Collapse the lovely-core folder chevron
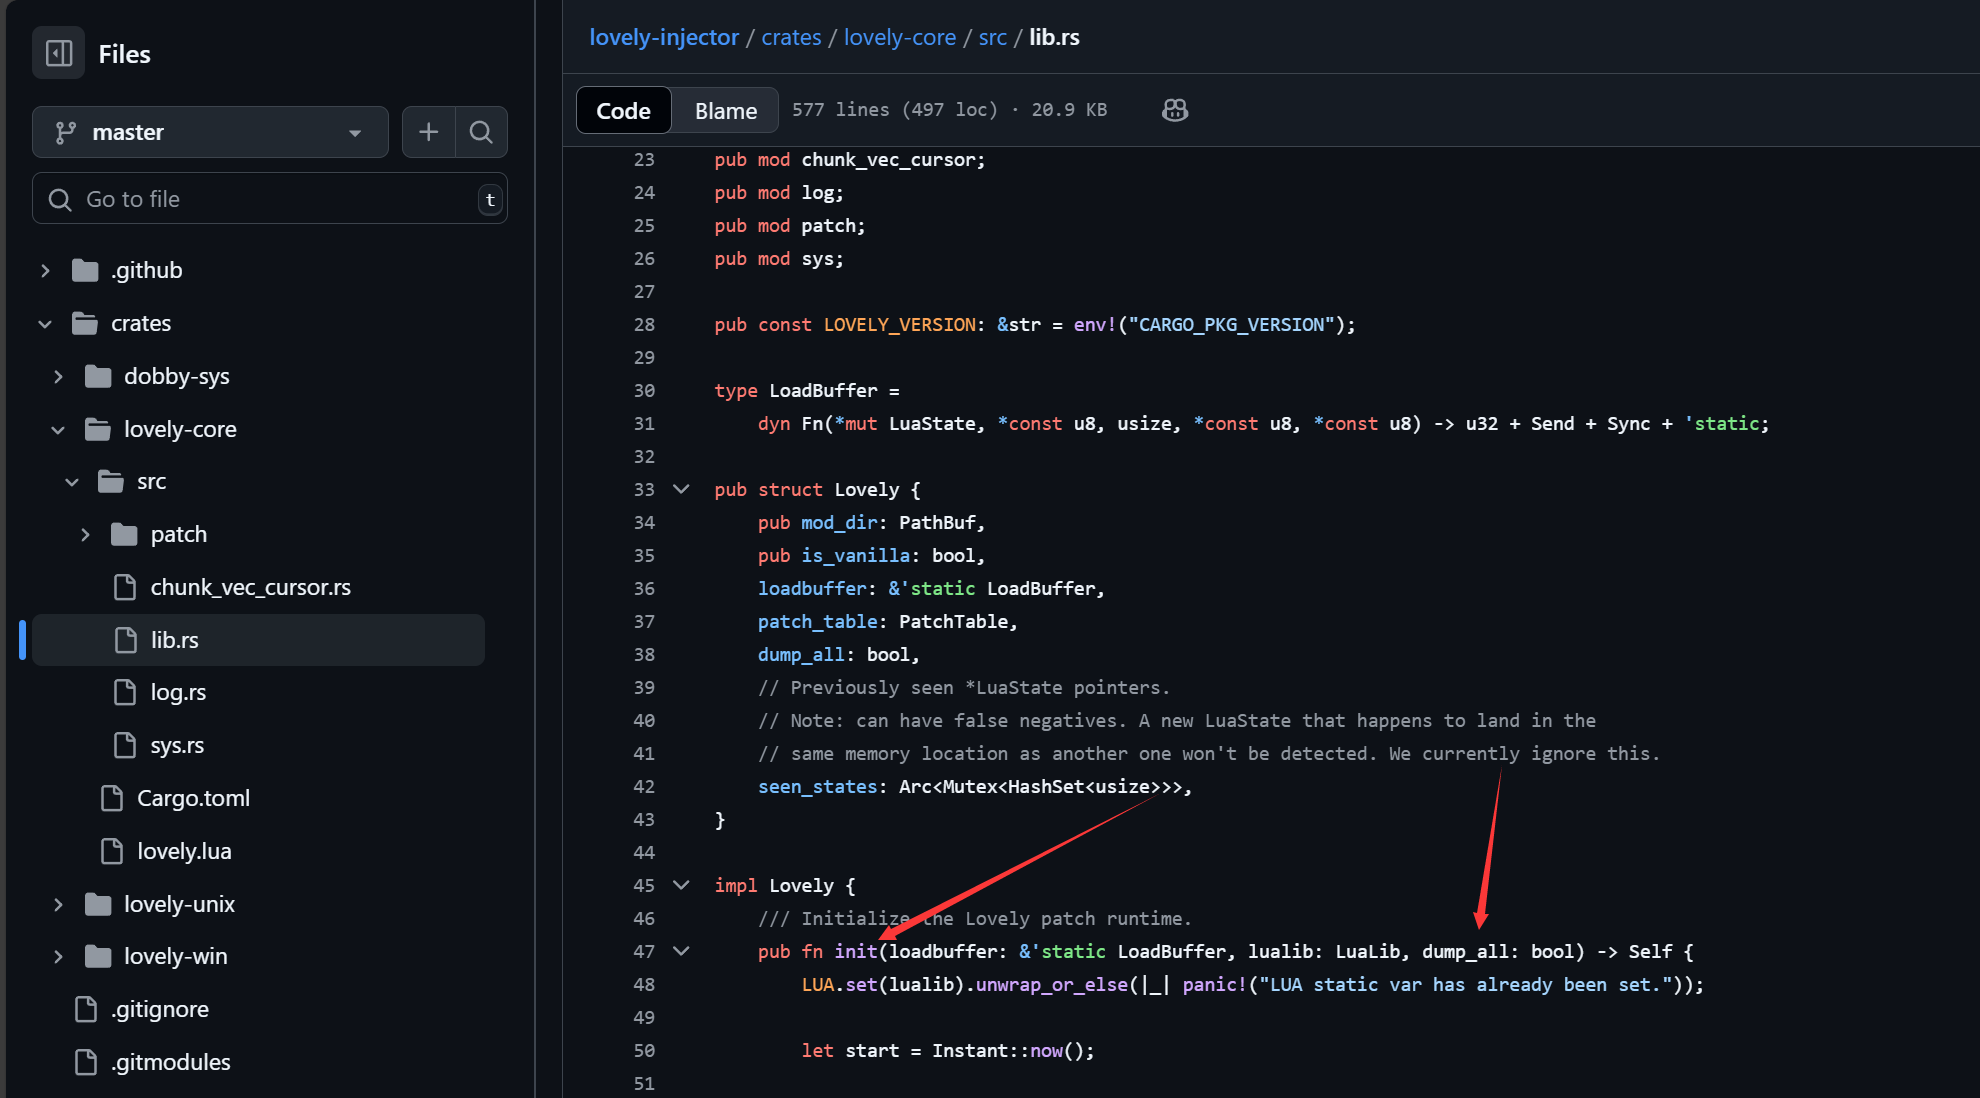This screenshot has height=1098, width=1980. (x=58, y=430)
